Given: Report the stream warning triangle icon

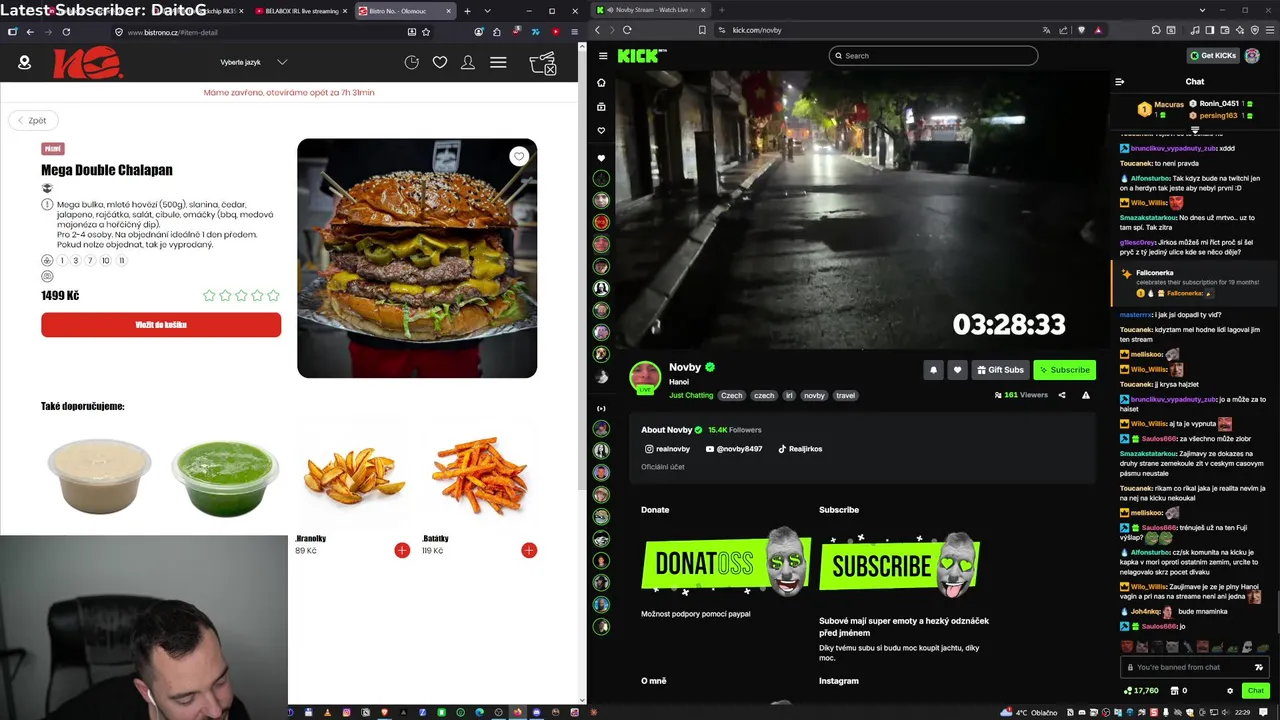Looking at the screenshot, I should pos(1086,395).
